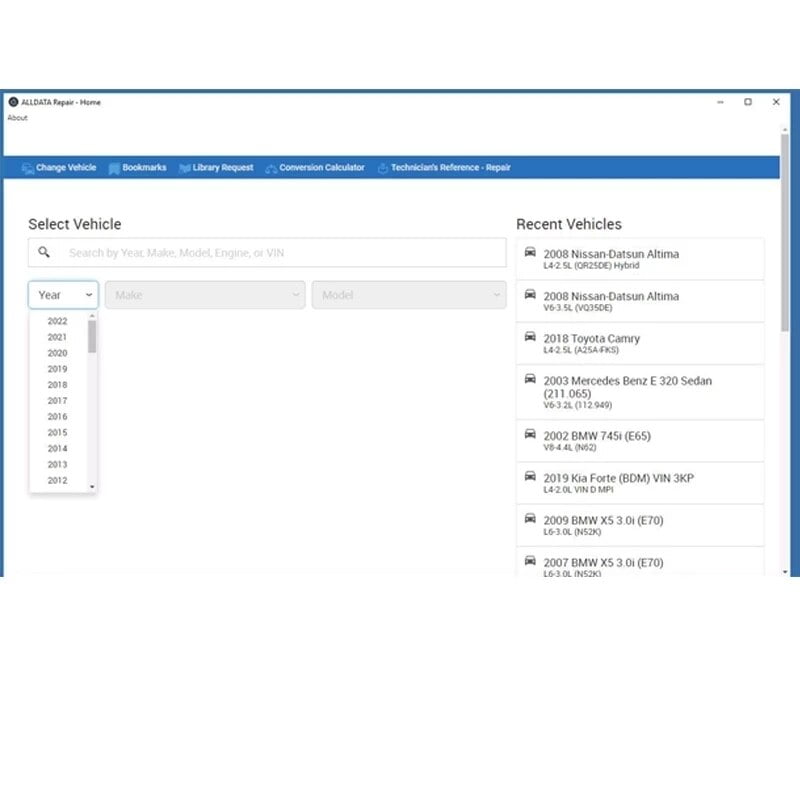Open the About menu

pyautogui.click(x=17, y=118)
